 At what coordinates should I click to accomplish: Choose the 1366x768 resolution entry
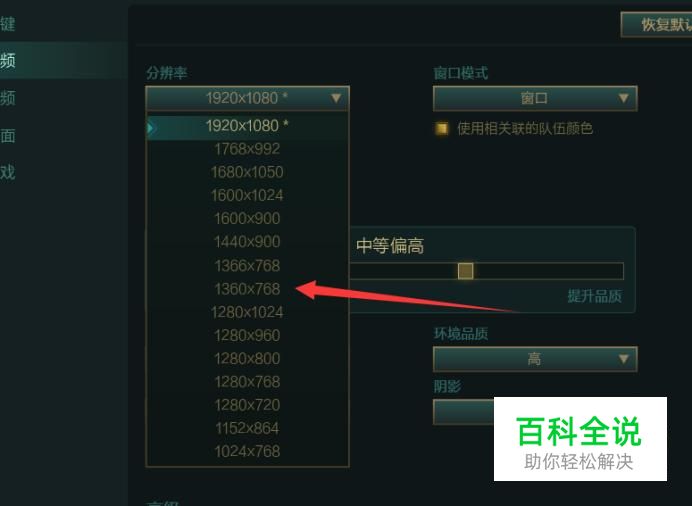[x=247, y=266]
